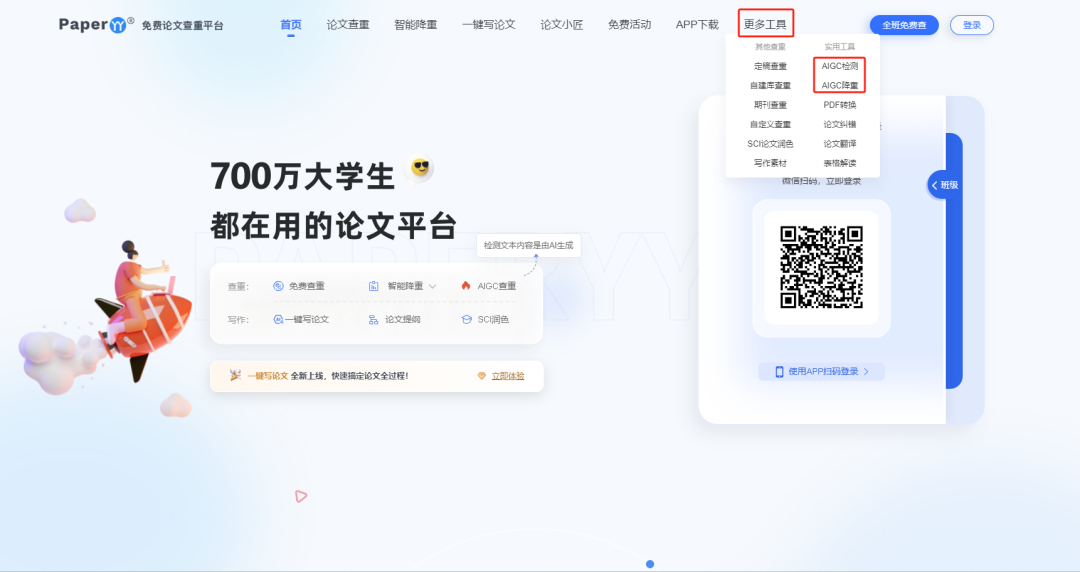The width and height of the screenshot is (1080, 572).
Task: Click the 登录 button
Action: (x=972, y=25)
